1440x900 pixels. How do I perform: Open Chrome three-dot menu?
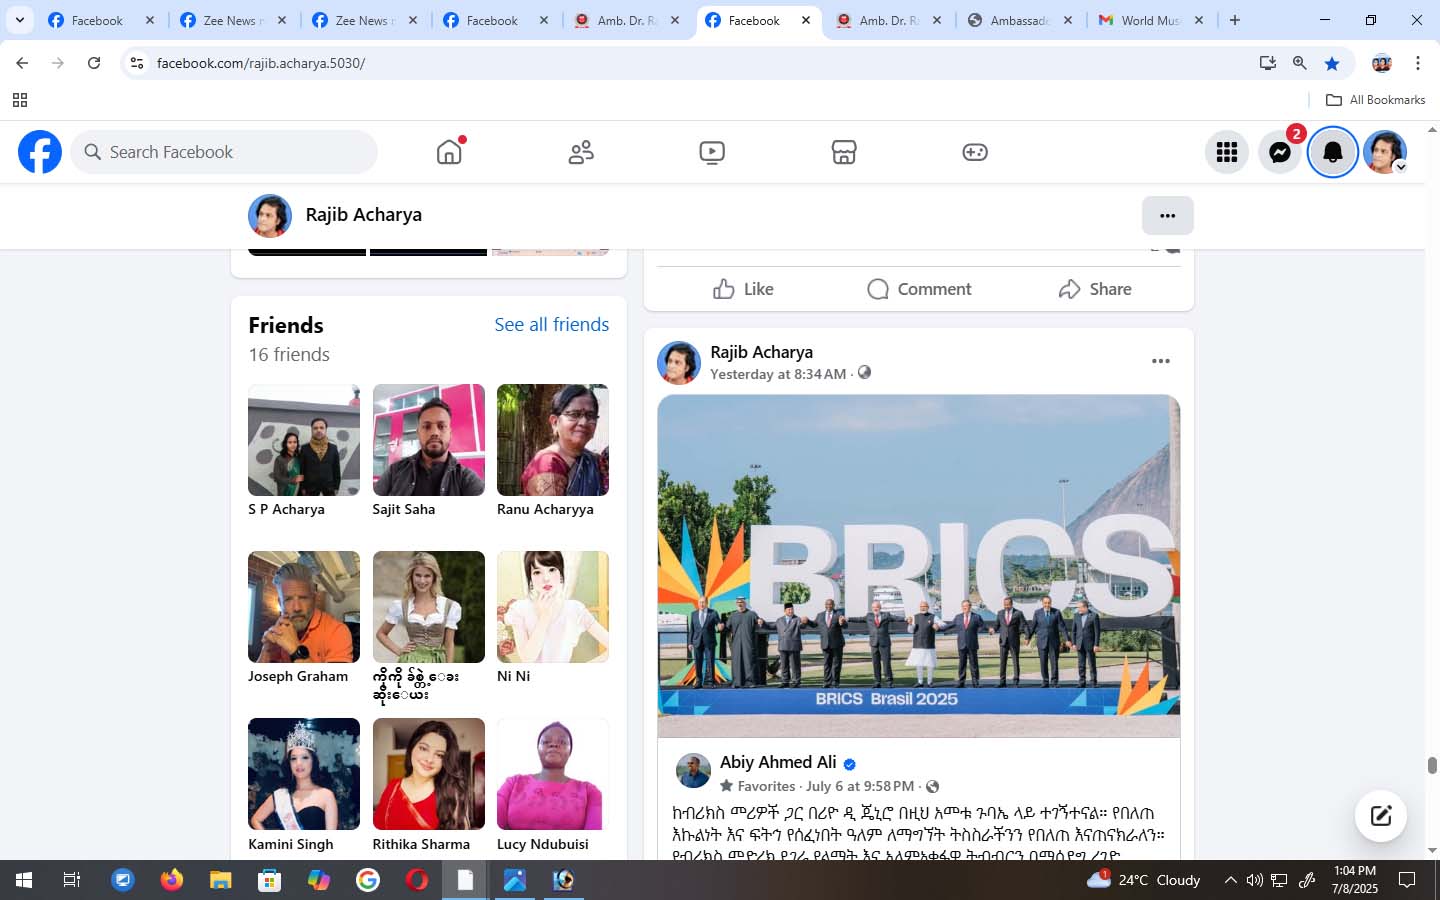tap(1418, 63)
